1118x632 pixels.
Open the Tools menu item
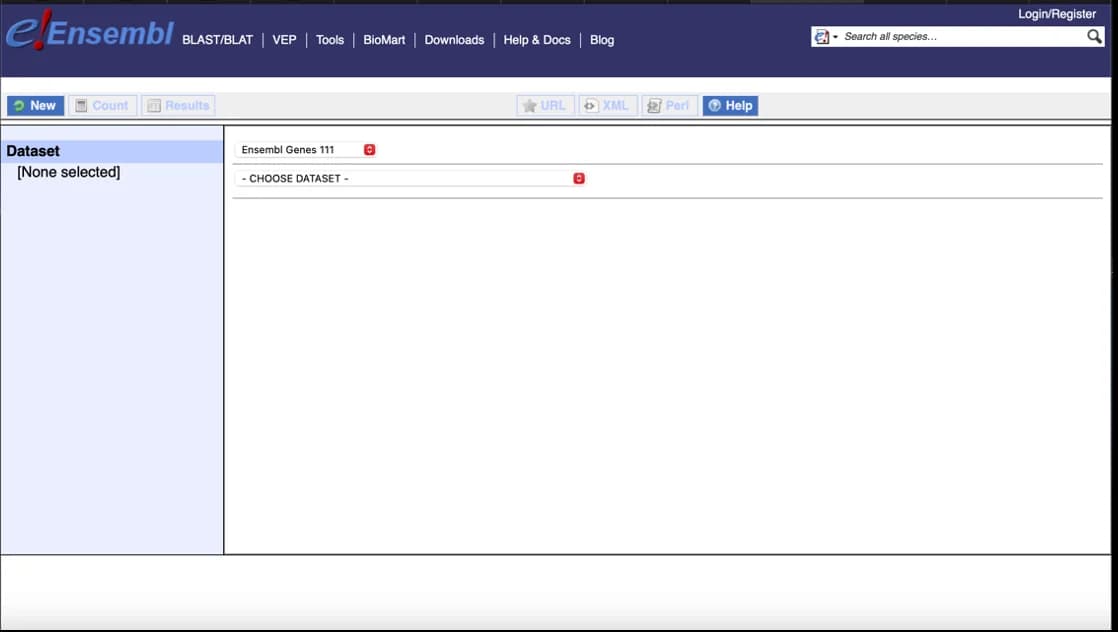click(x=329, y=40)
